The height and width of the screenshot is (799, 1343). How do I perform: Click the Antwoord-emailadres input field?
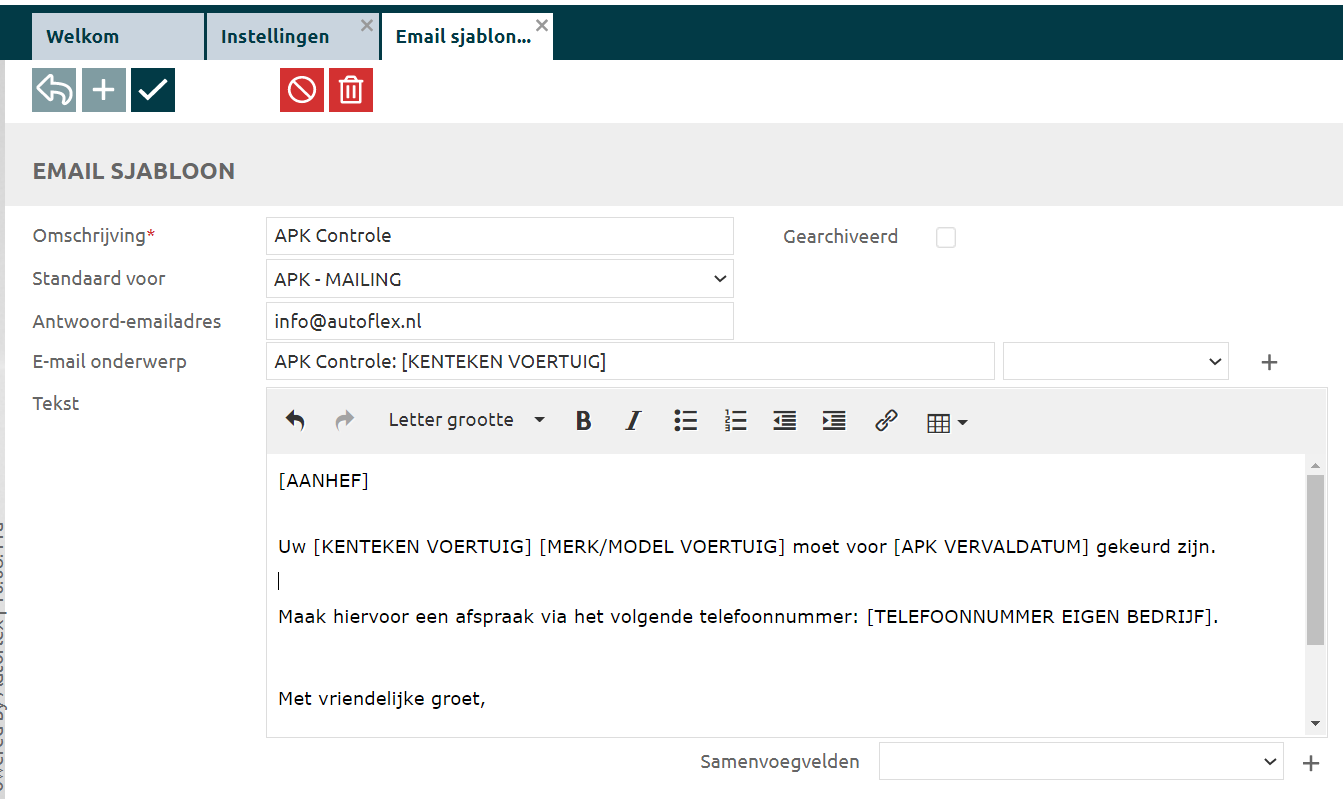tap(500, 322)
